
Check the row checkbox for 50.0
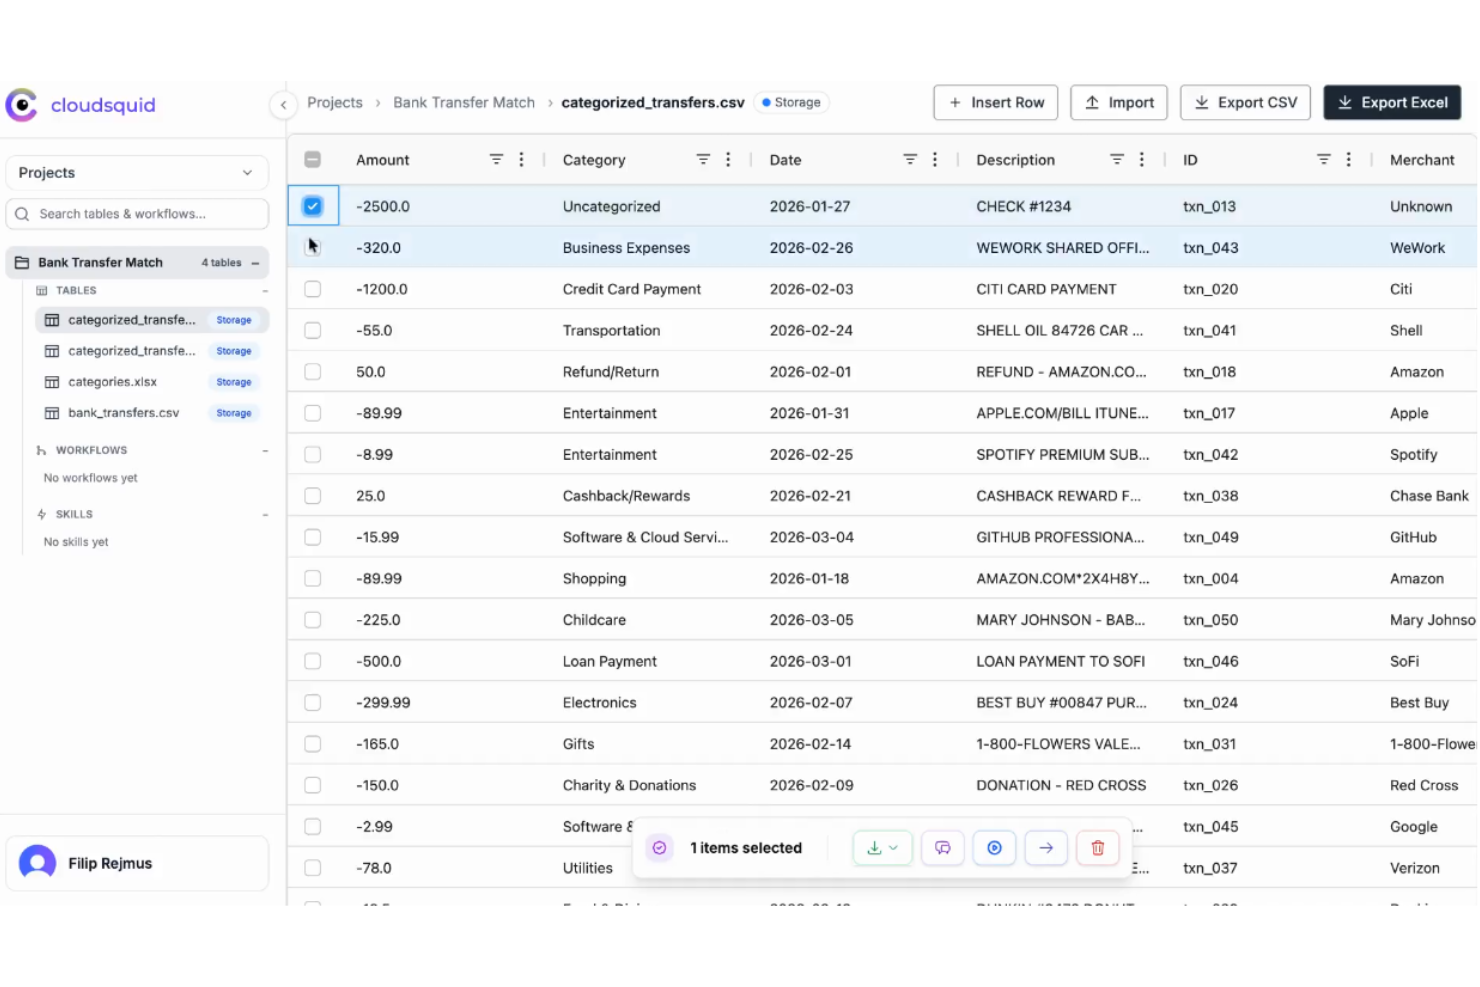point(313,372)
